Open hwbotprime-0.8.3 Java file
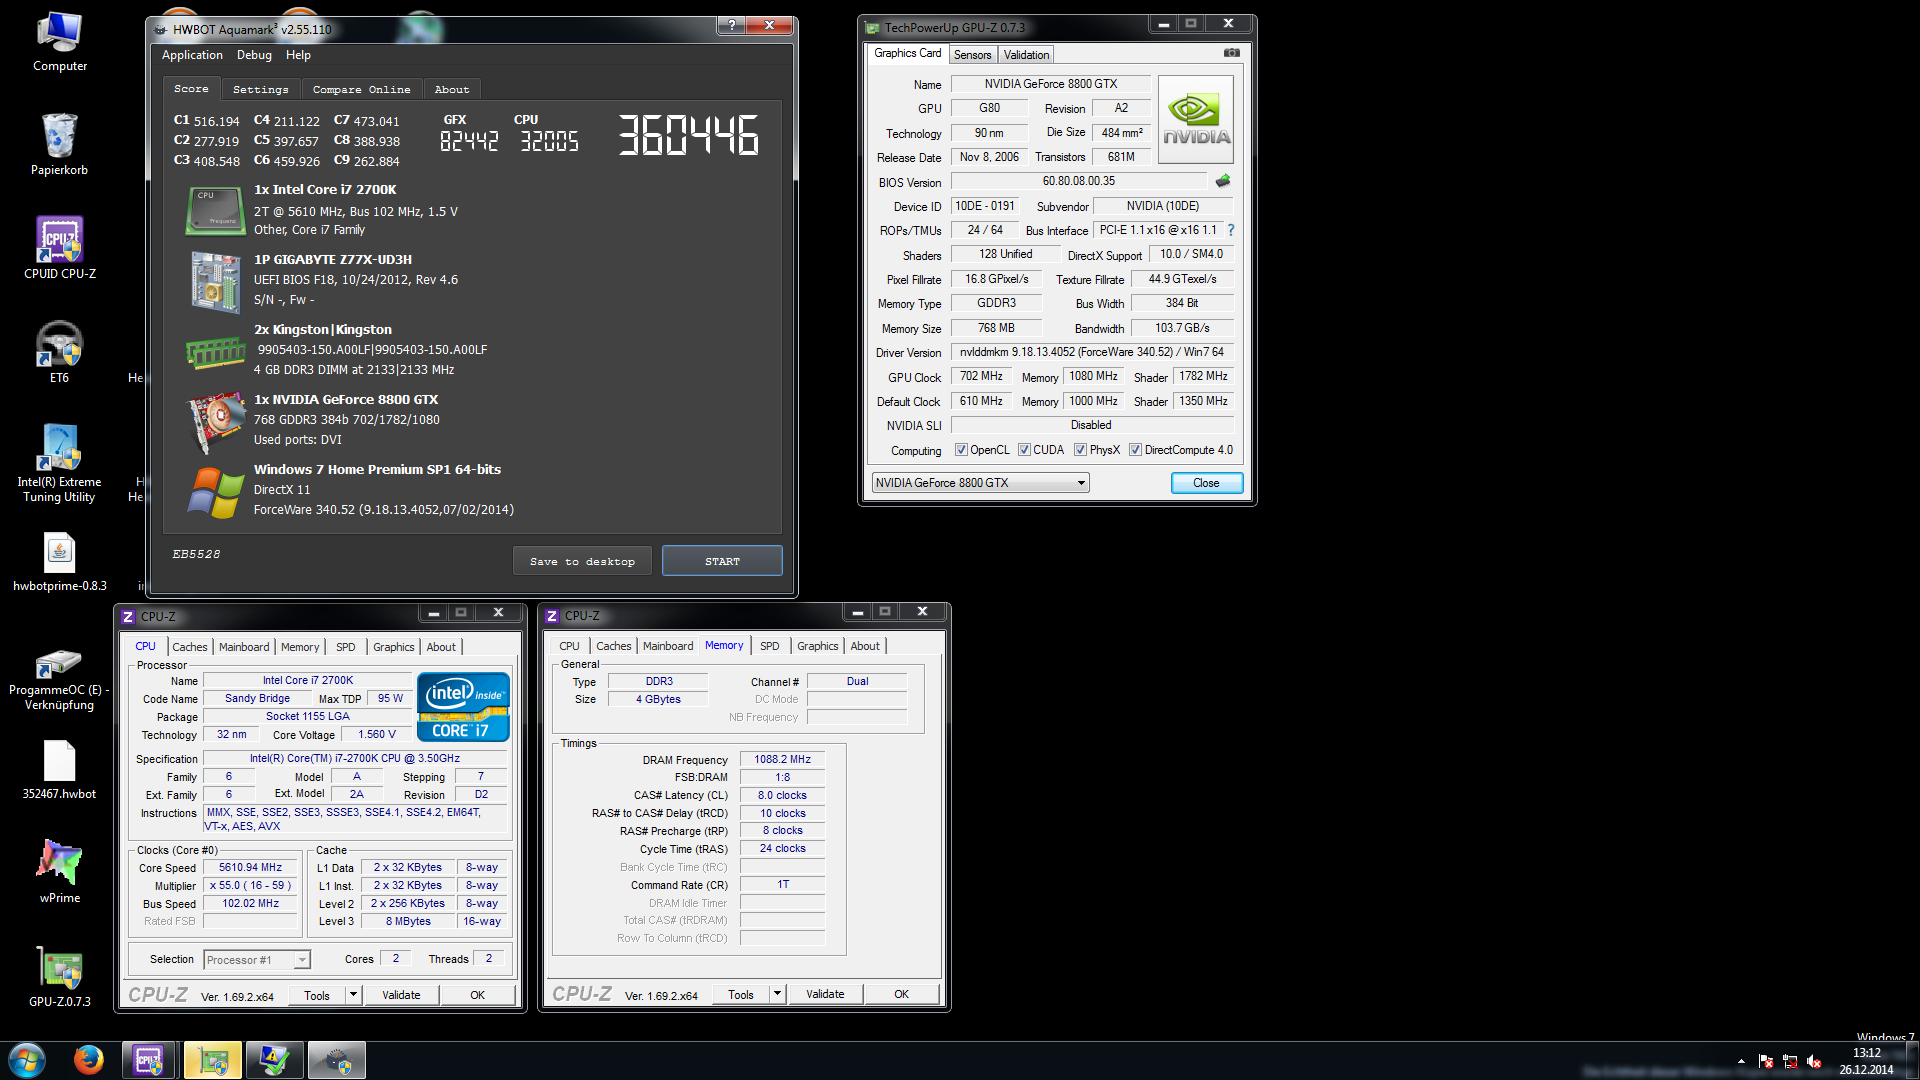The image size is (1920, 1080). (60, 561)
